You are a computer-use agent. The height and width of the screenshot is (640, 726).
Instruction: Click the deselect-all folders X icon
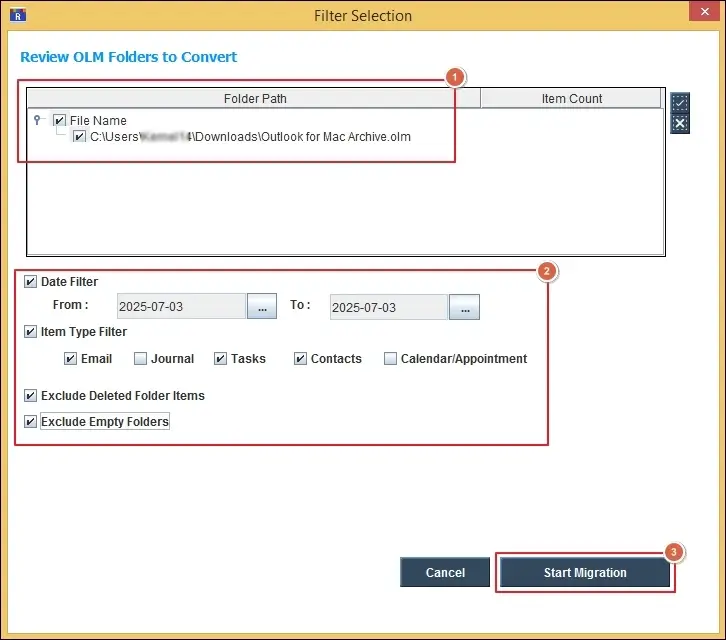(680, 123)
